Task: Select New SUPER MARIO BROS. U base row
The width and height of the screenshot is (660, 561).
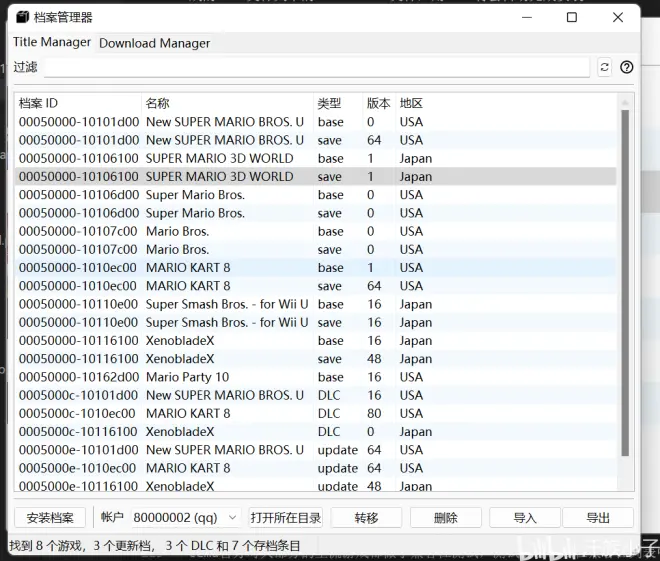Action: pos(316,122)
